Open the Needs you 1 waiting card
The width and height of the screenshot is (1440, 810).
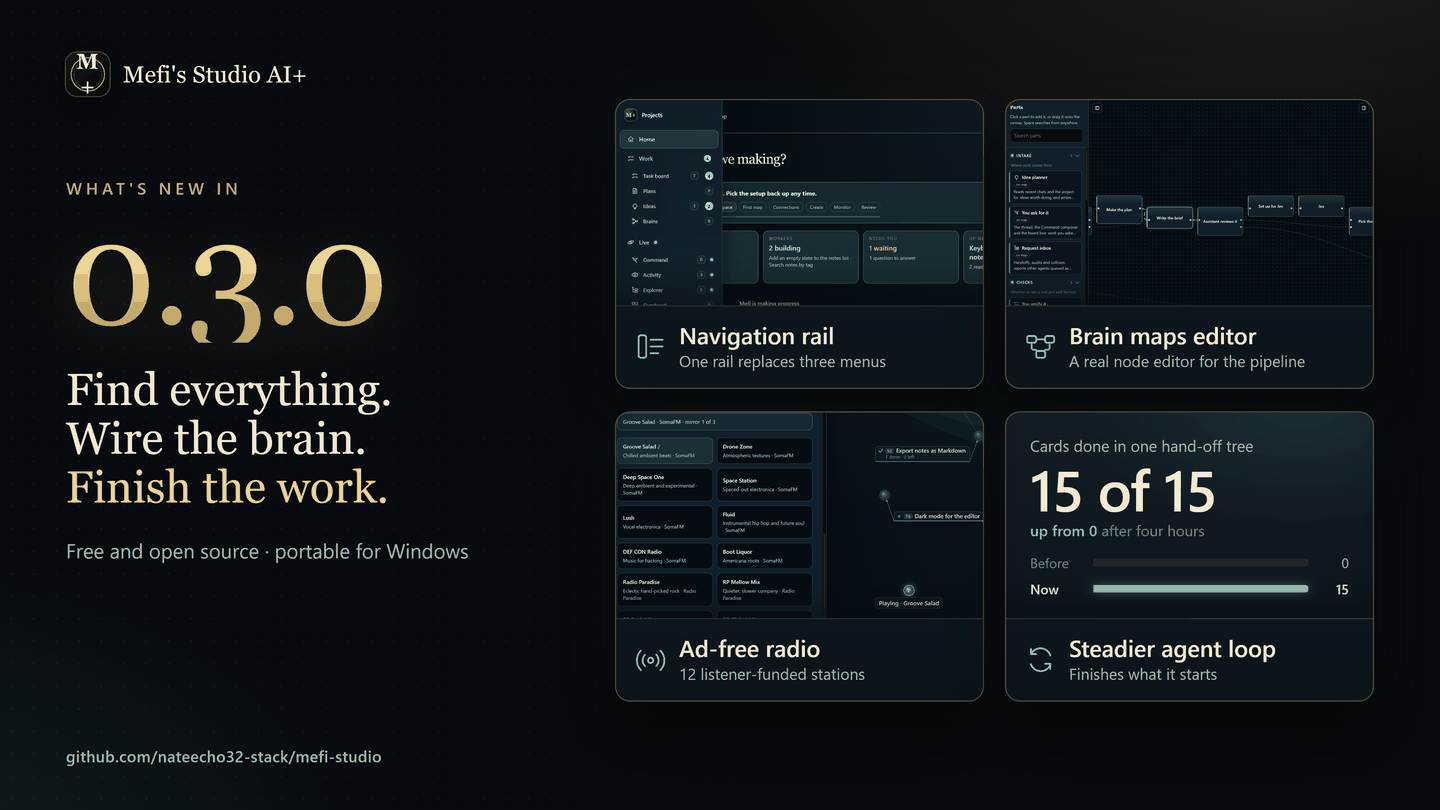pos(911,257)
